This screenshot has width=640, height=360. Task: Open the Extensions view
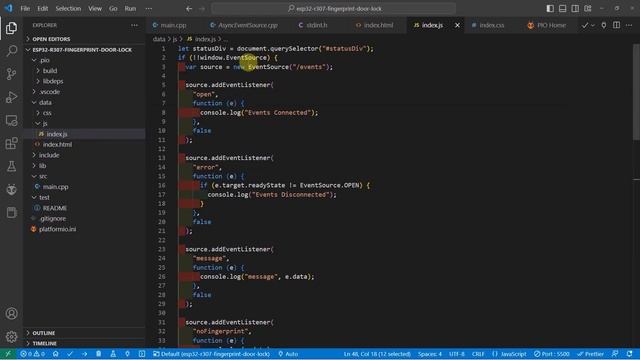pos(11,143)
